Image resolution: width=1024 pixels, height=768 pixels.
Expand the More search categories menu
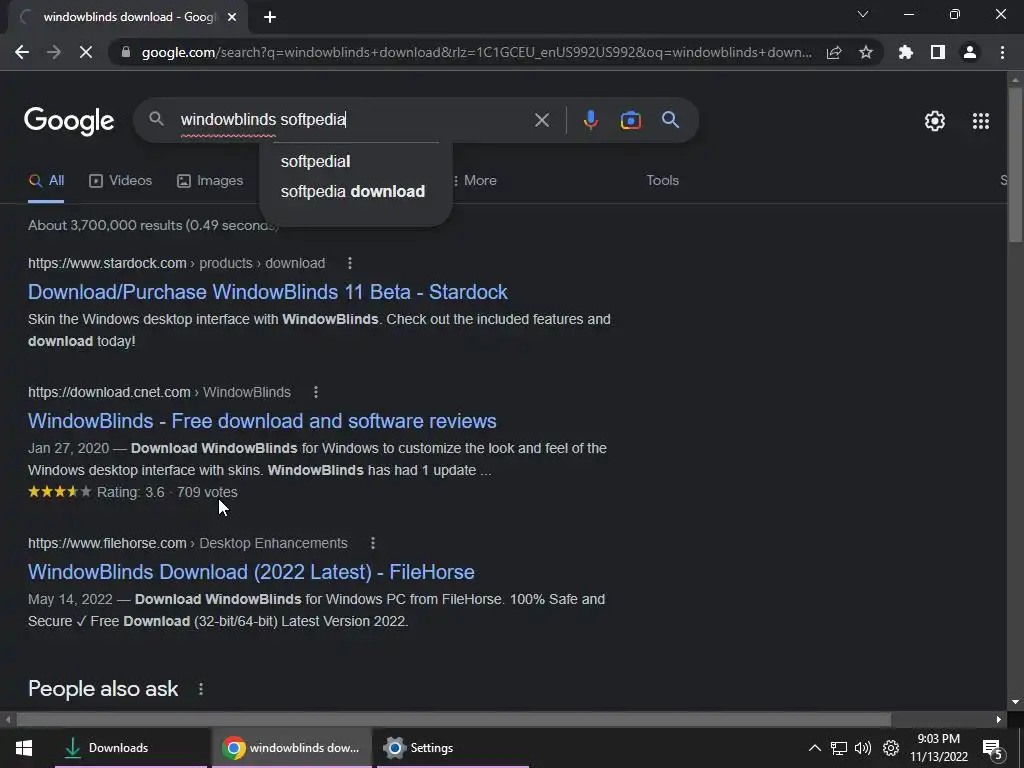[x=475, y=181]
